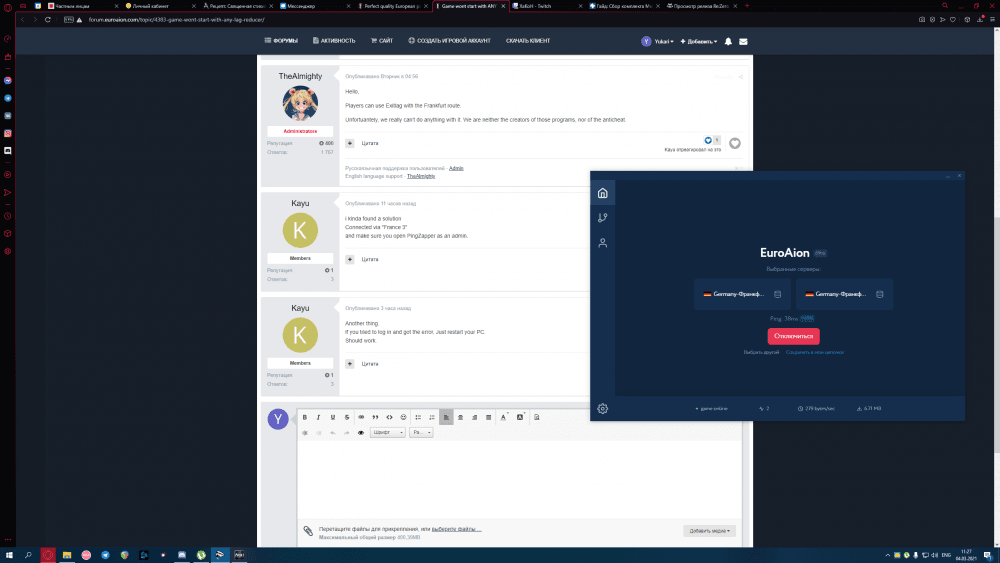Expand the Добавить медиа dropdown
The width and height of the screenshot is (1000, 563).
pyautogui.click(x=709, y=531)
